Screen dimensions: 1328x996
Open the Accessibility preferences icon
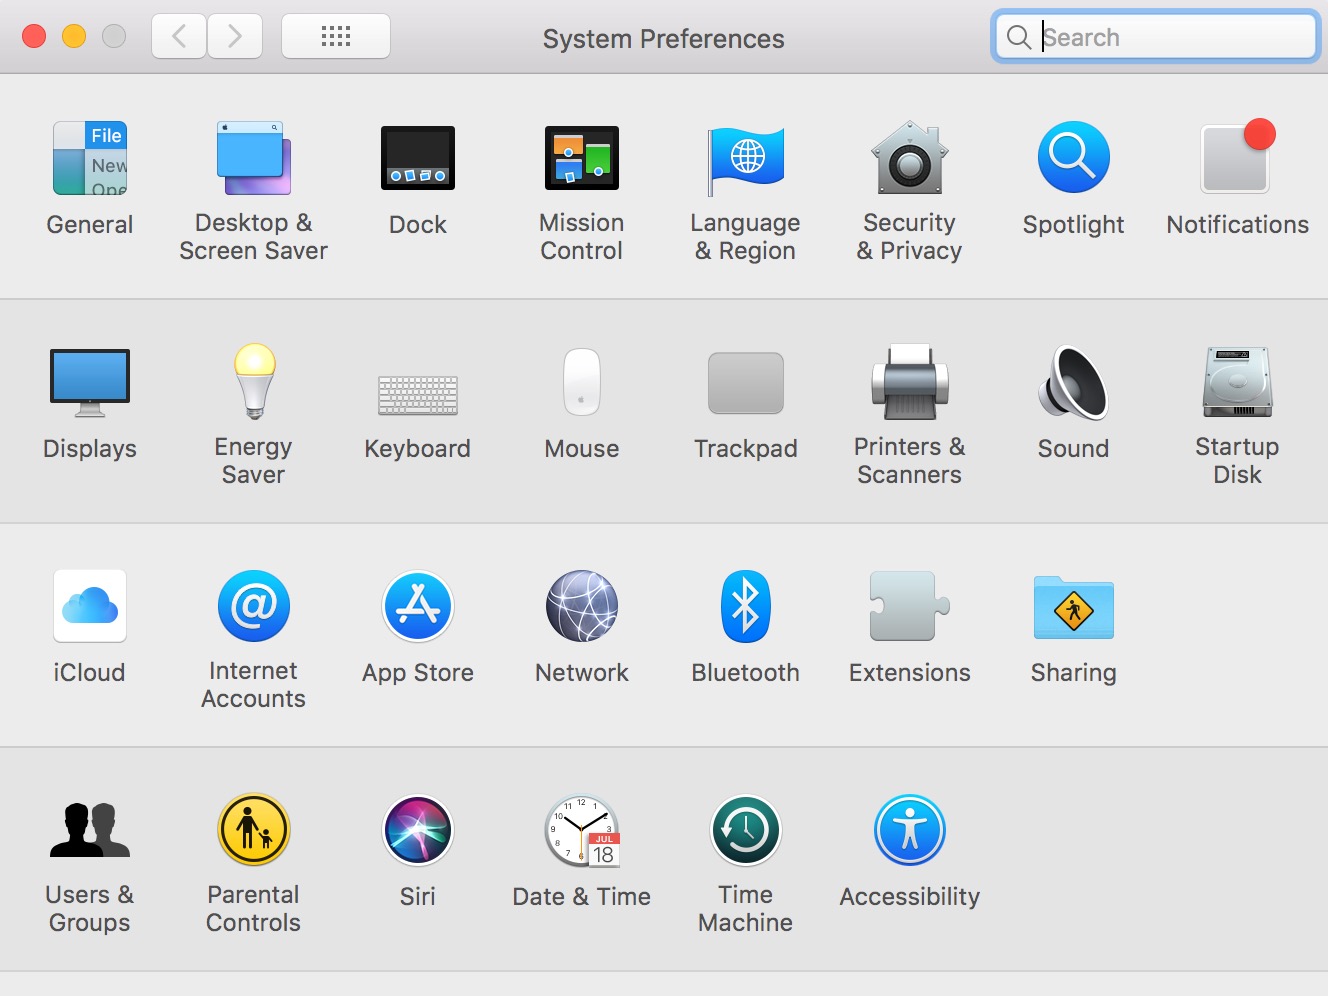tap(910, 830)
